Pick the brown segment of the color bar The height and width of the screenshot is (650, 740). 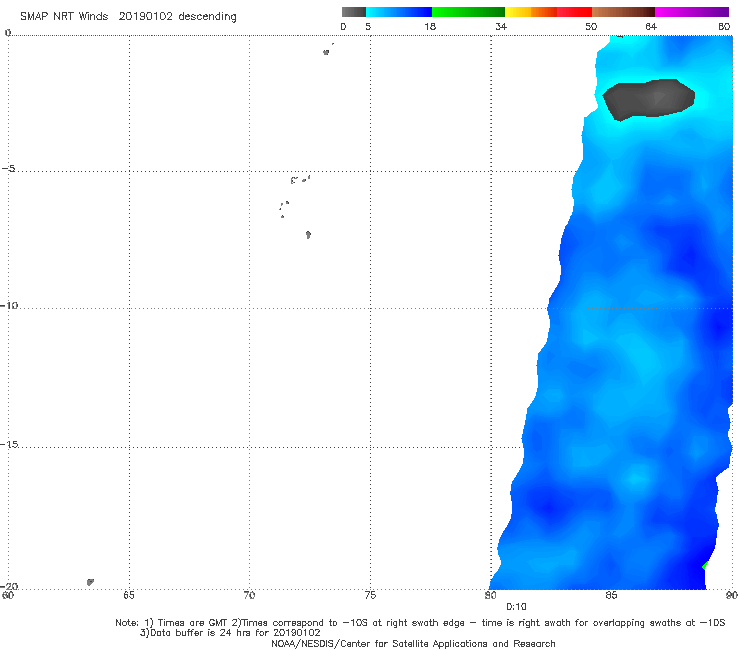623,12
